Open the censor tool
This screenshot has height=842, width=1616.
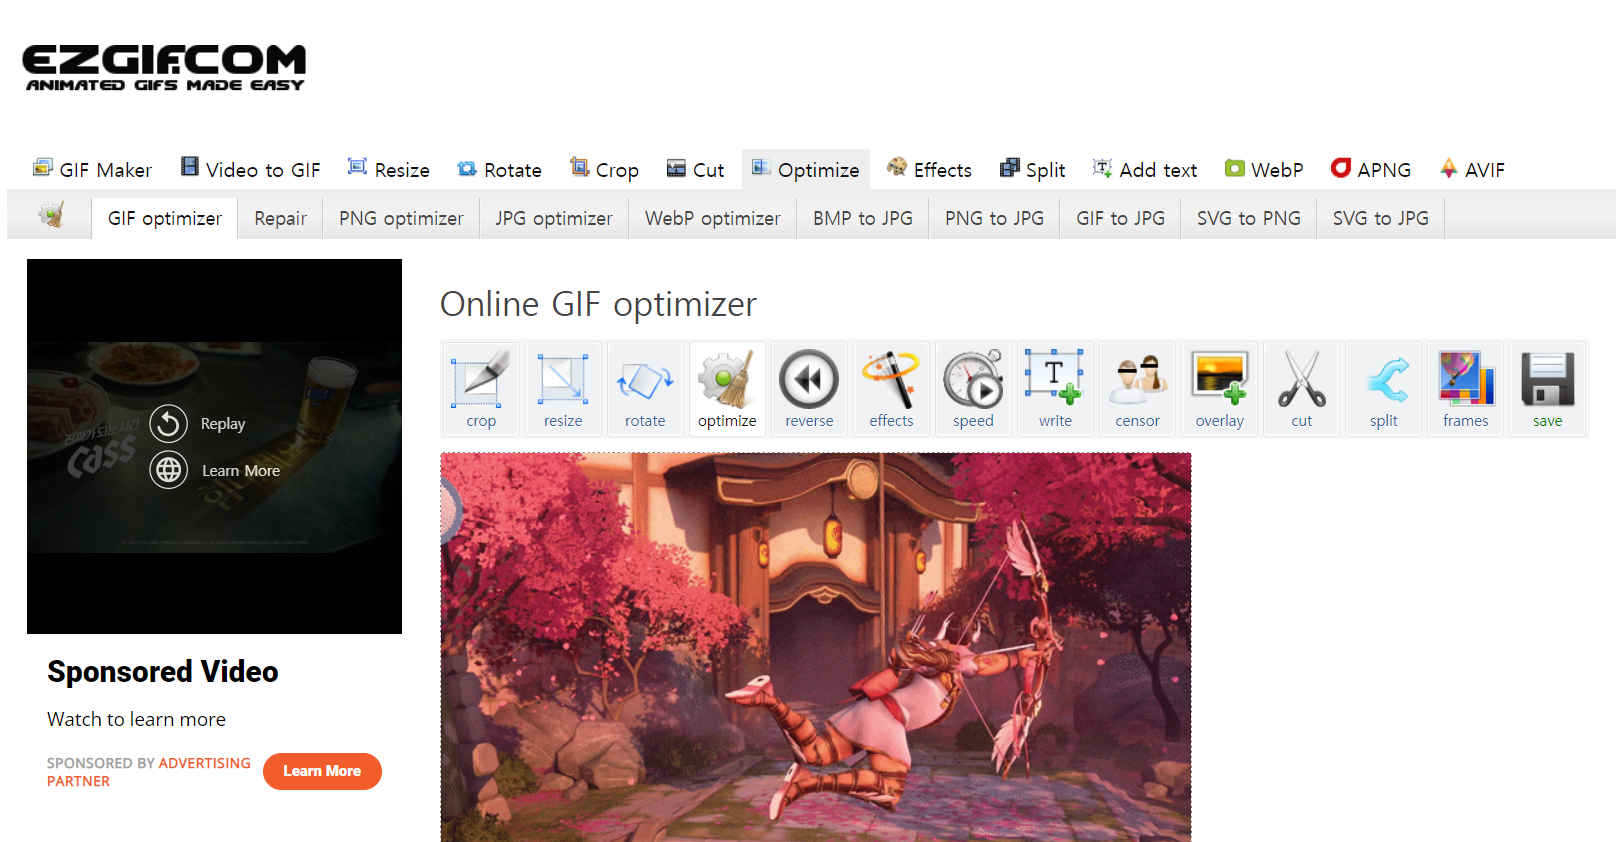1137,389
